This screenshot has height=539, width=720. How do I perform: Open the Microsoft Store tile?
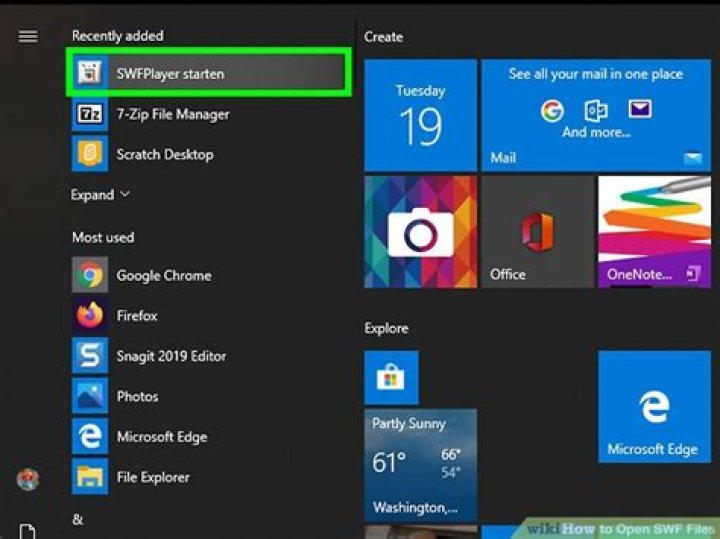391,377
